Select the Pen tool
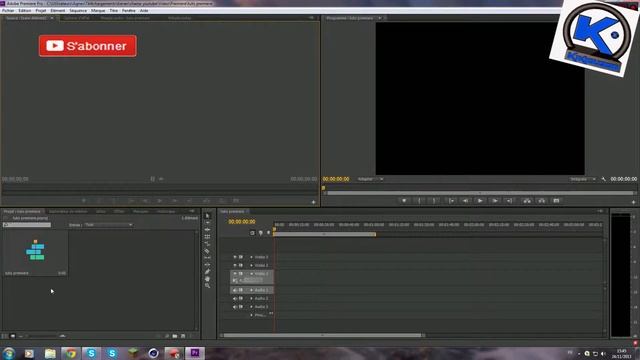The width and height of the screenshot is (640, 360). (x=207, y=272)
